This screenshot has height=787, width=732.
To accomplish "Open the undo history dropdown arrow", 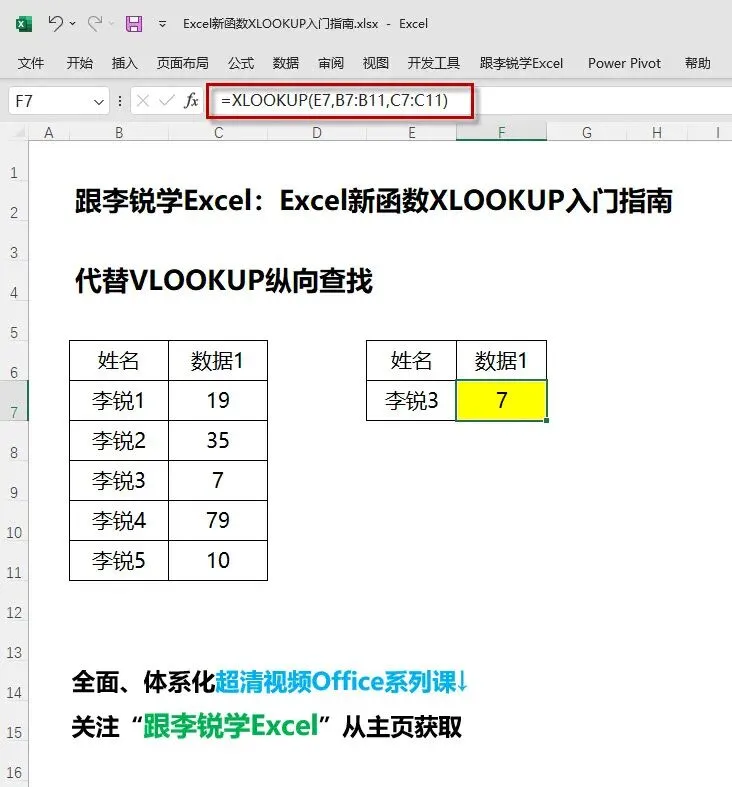I will click(73, 24).
